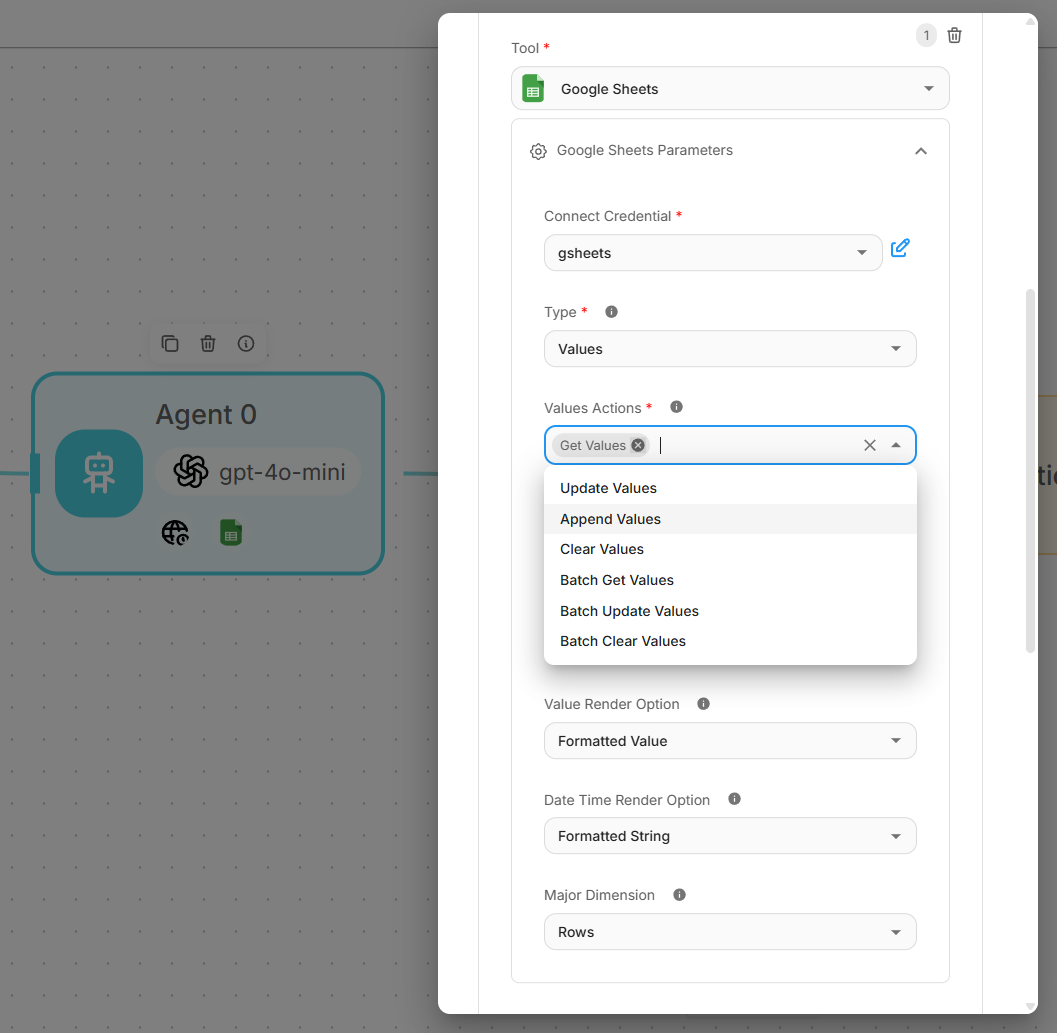The height and width of the screenshot is (1033, 1057).
Task: Click the info icon next to Type label
Action: pos(612,312)
